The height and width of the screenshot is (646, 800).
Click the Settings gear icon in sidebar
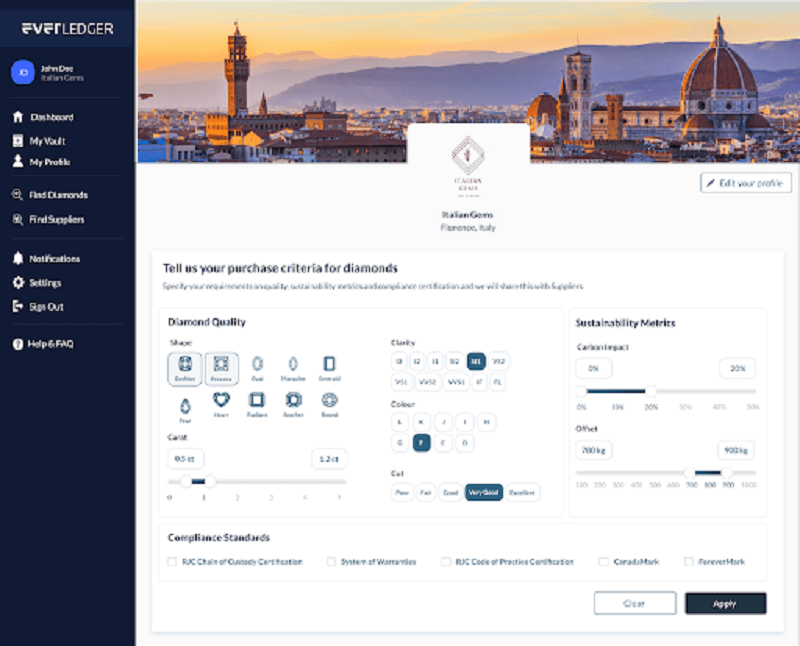pos(18,283)
